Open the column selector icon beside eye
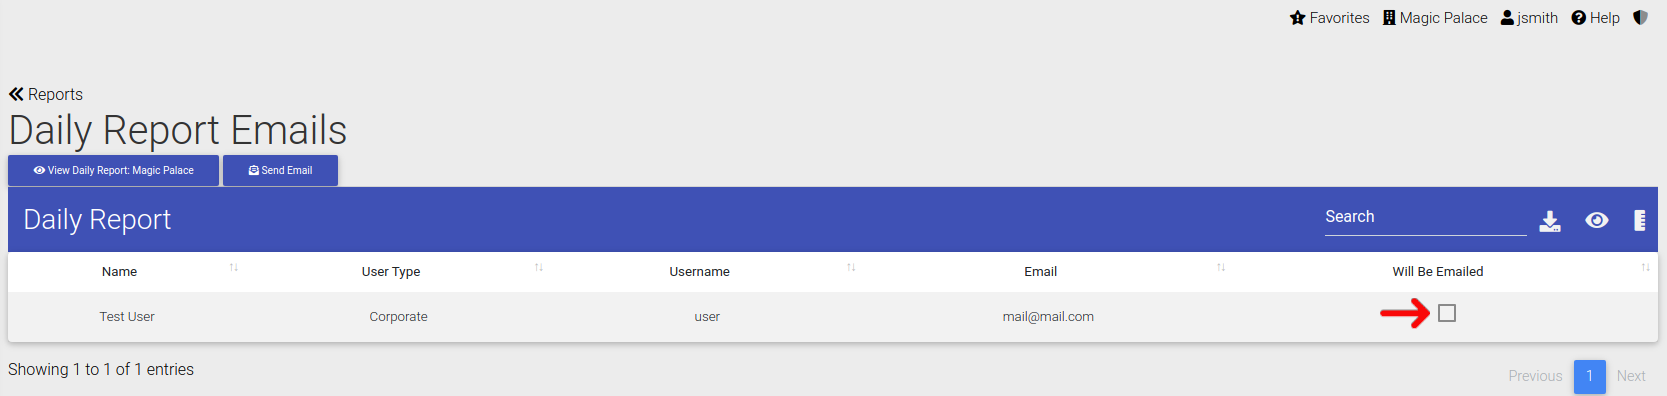 click(1640, 220)
